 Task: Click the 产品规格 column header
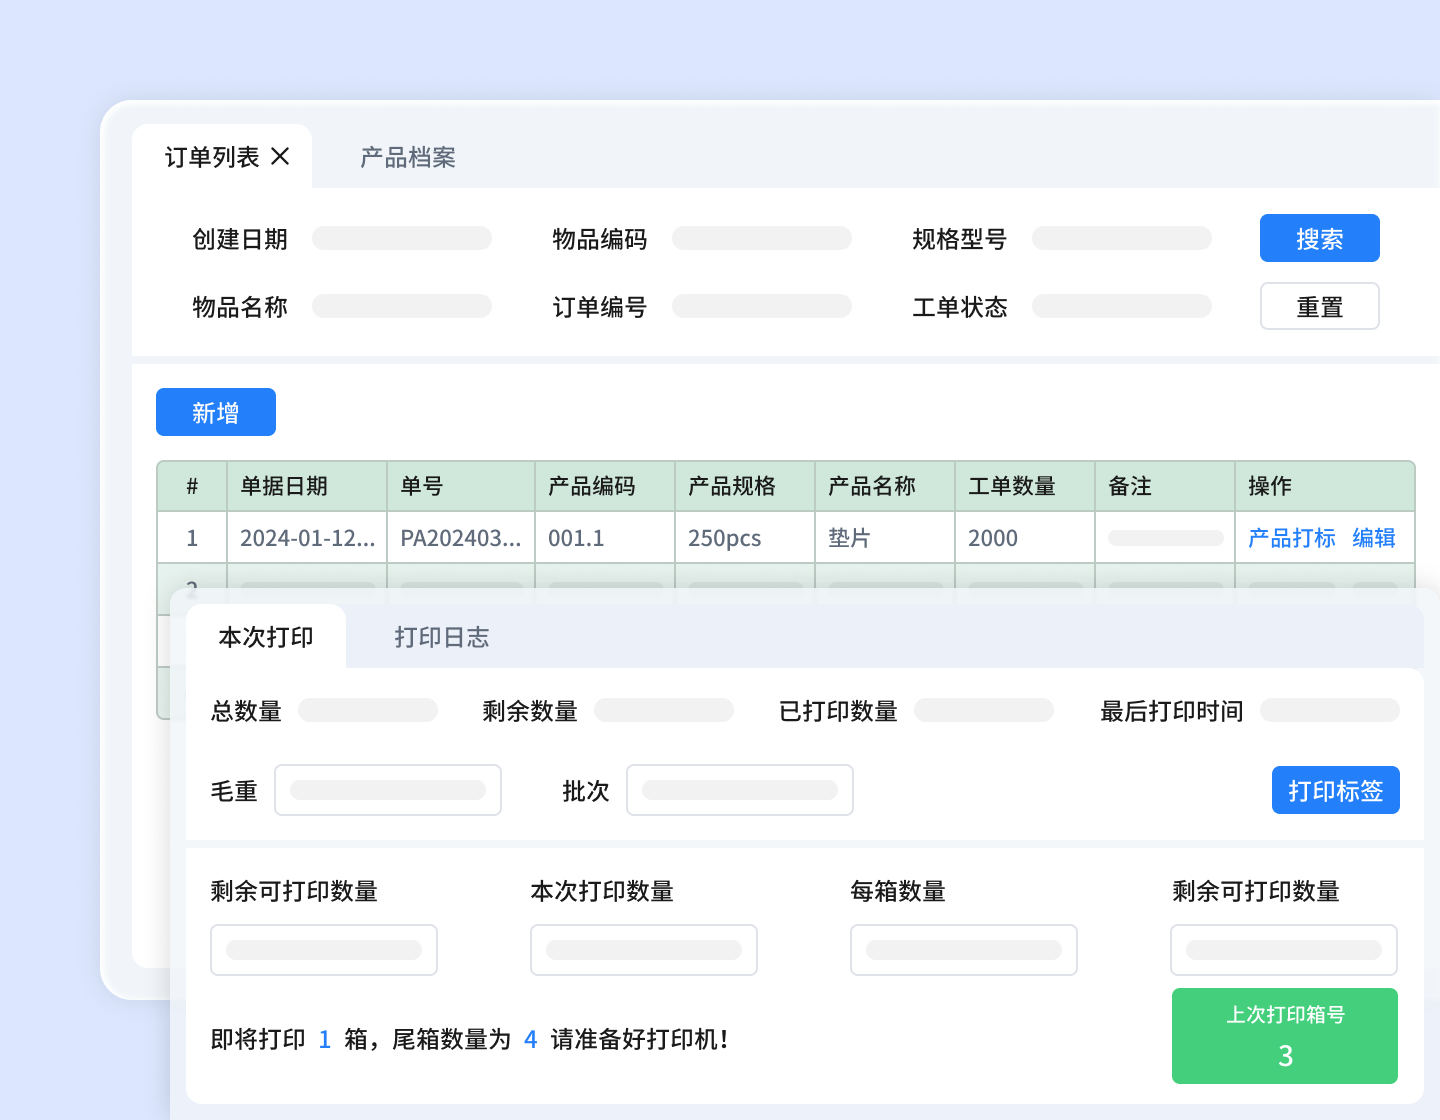tap(745, 486)
